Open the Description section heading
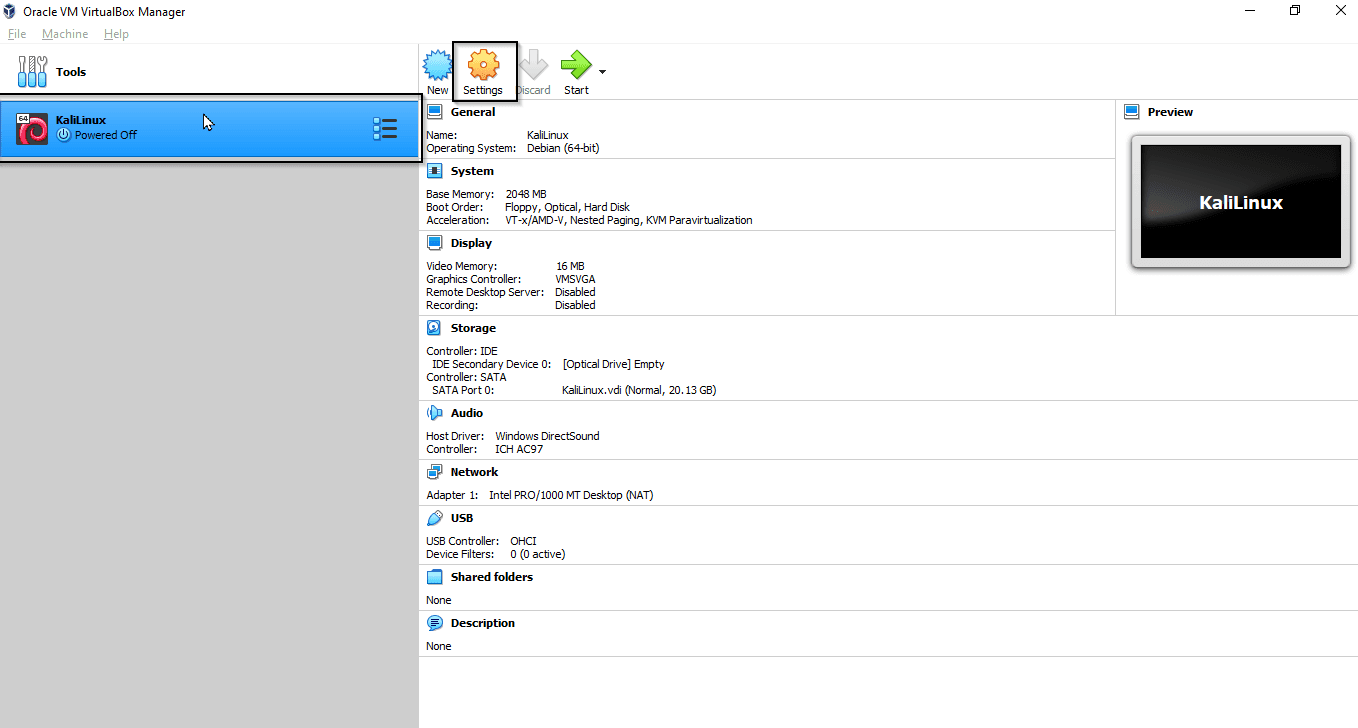The height and width of the screenshot is (728, 1358). pyautogui.click(x=483, y=623)
